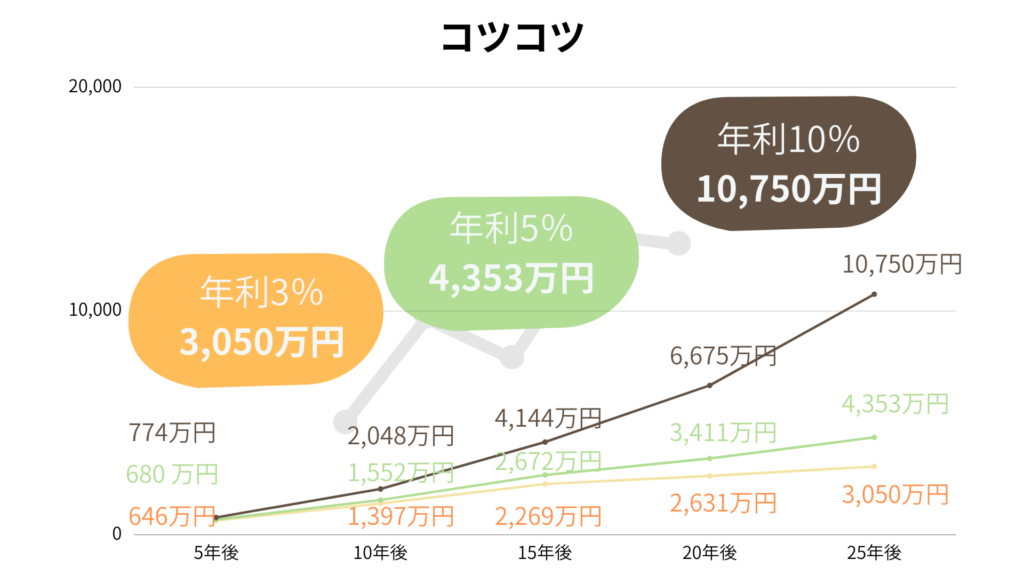Select the 20年後 axis label
Screen dimensions: 1024x576
pyautogui.click(x=710, y=553)
